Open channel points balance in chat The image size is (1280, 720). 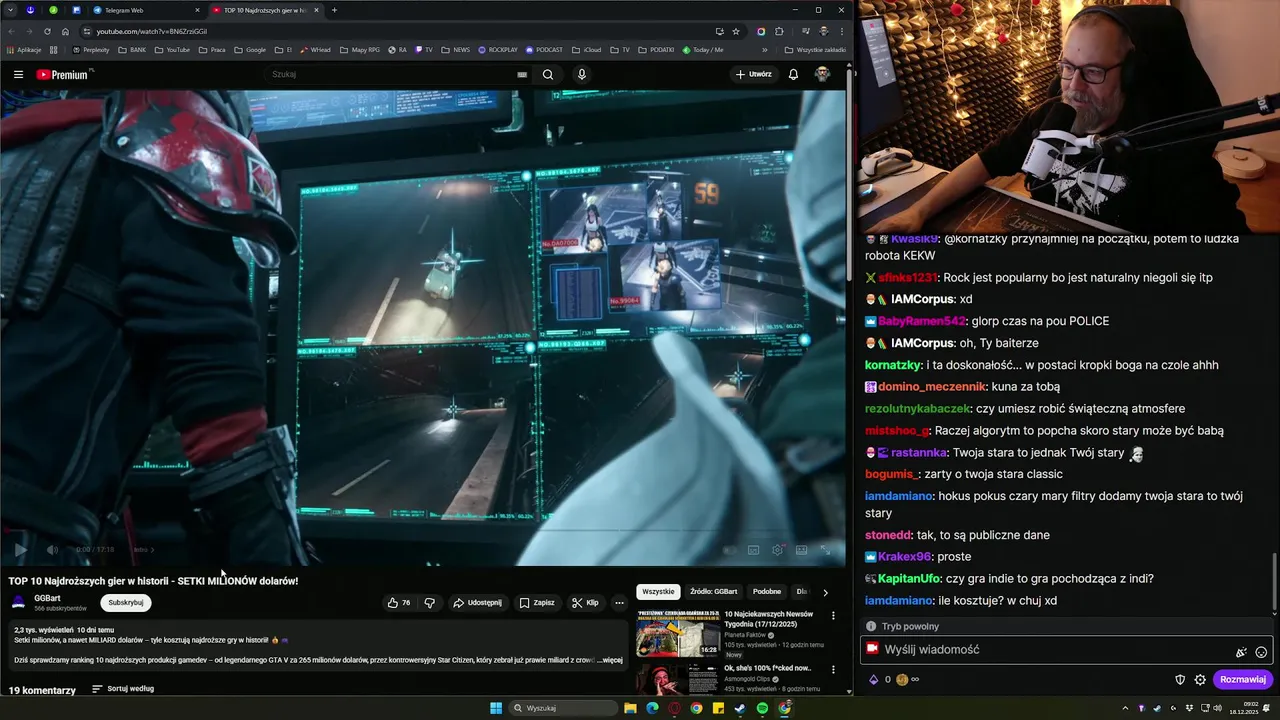click(908, 680)
